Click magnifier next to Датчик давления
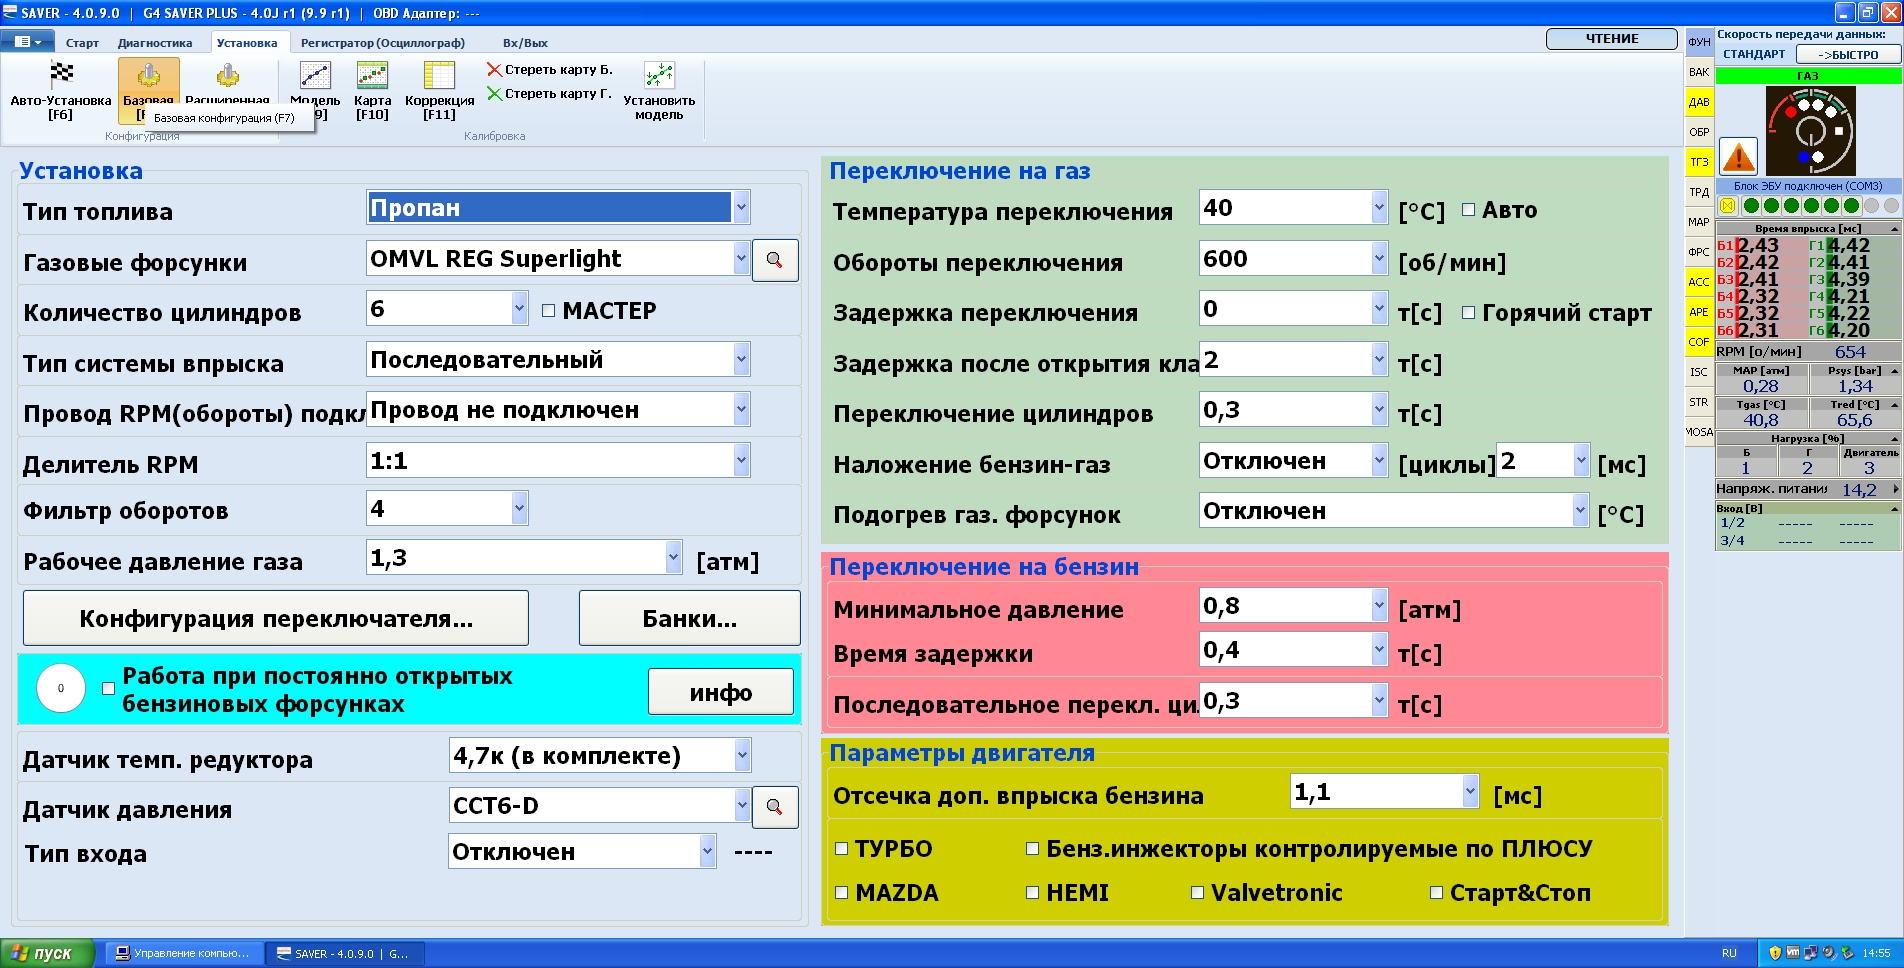The image size is (1904, 968). (x=774, y=807)
